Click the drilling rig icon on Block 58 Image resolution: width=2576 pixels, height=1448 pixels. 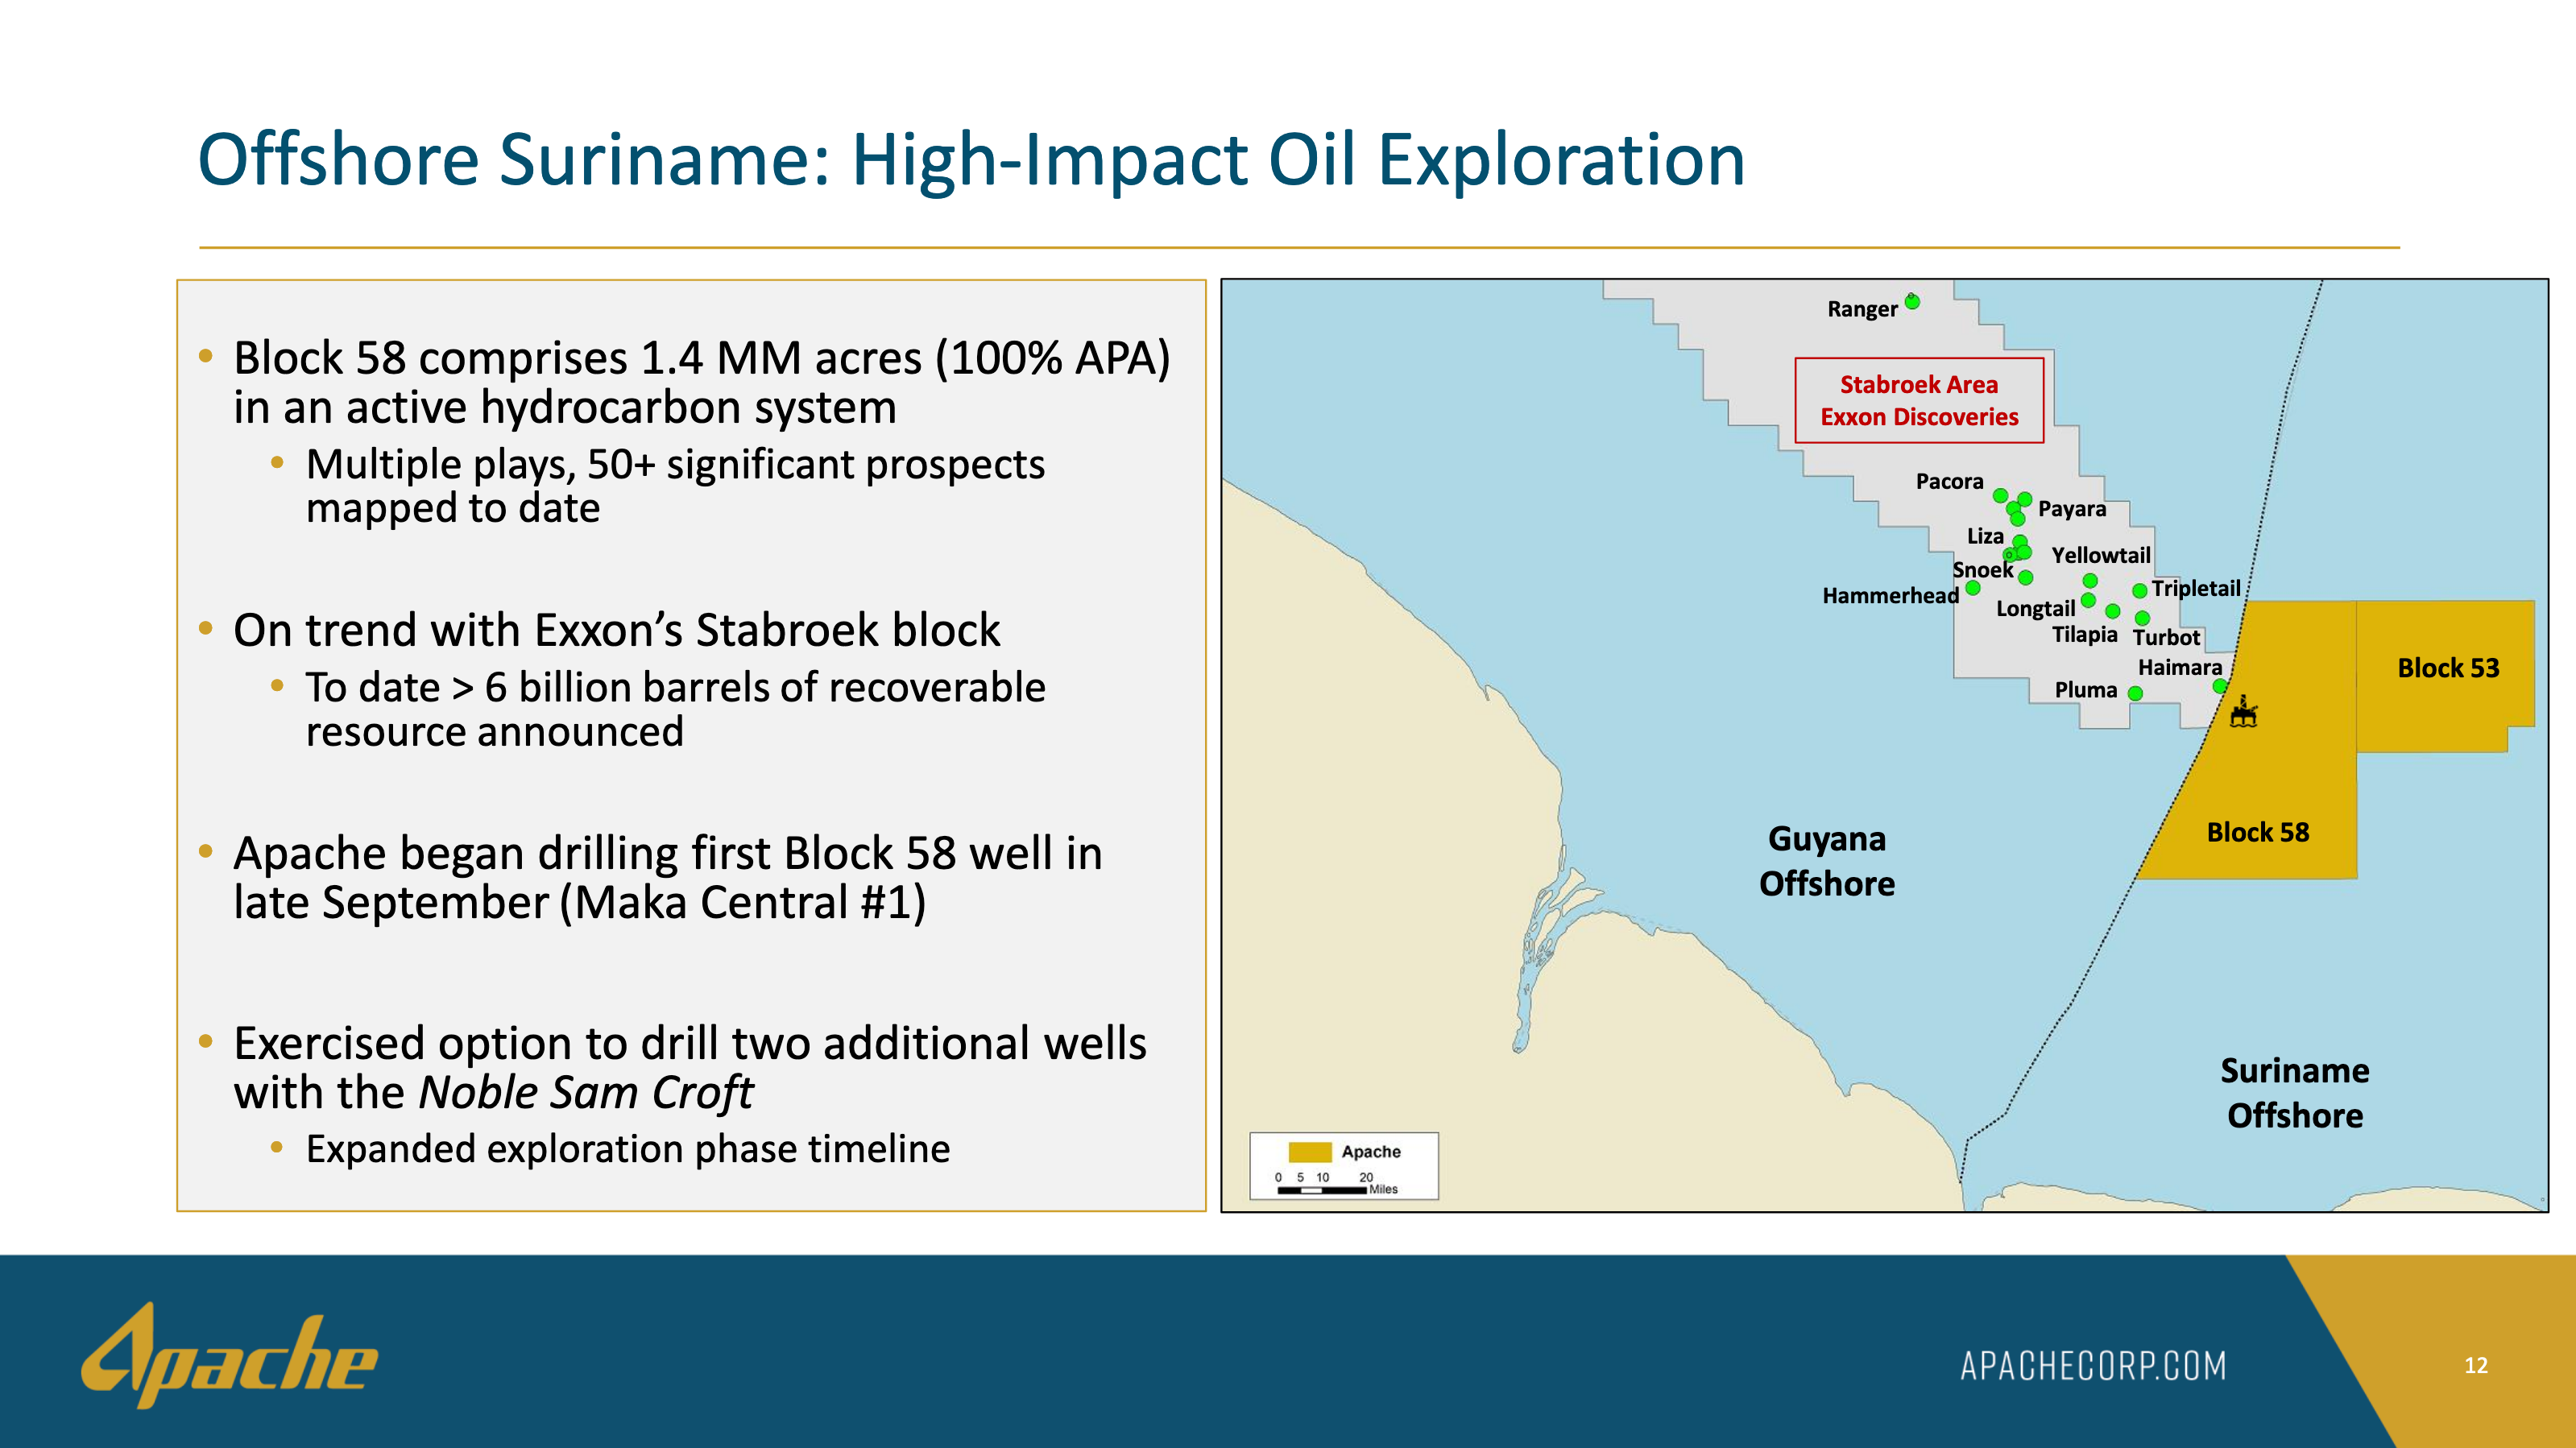2244,712
